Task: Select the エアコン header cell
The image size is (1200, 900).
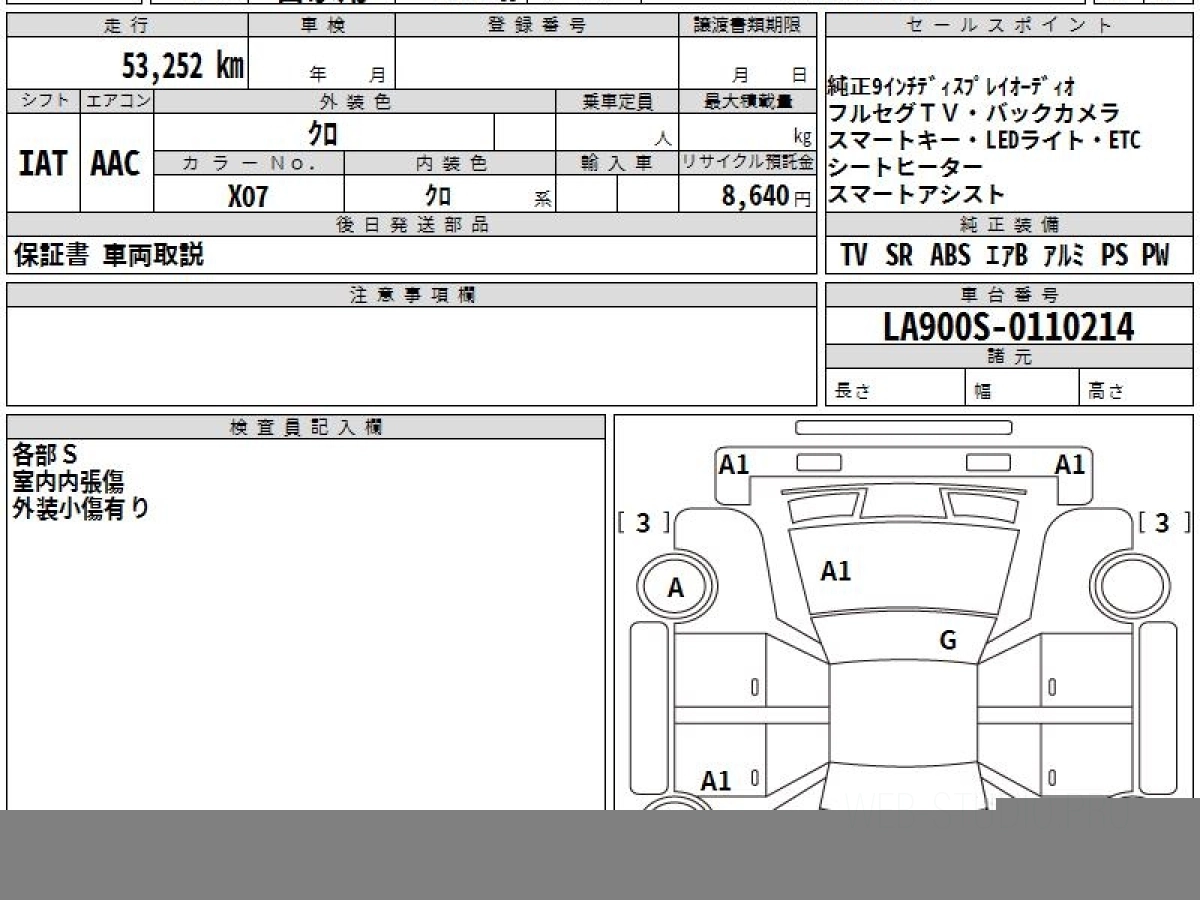Action: click(117, 101)
